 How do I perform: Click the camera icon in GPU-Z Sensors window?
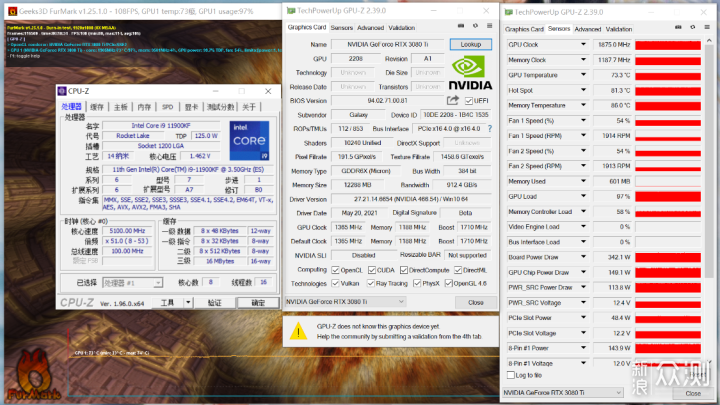[678, 27]
